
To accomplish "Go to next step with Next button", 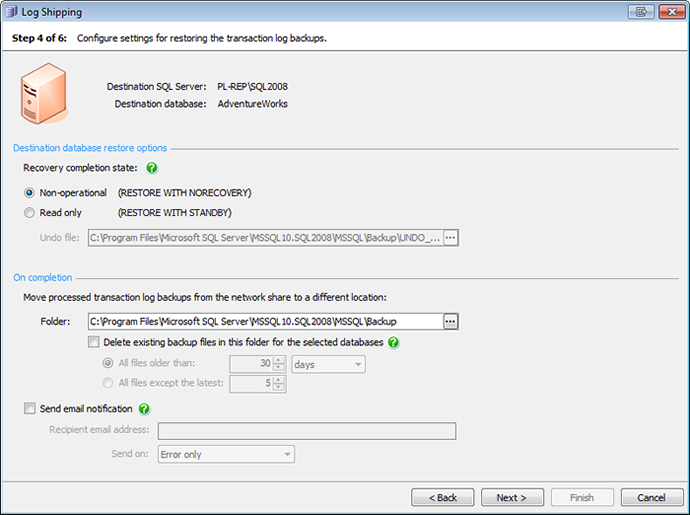I will click(x=512, y=497).
